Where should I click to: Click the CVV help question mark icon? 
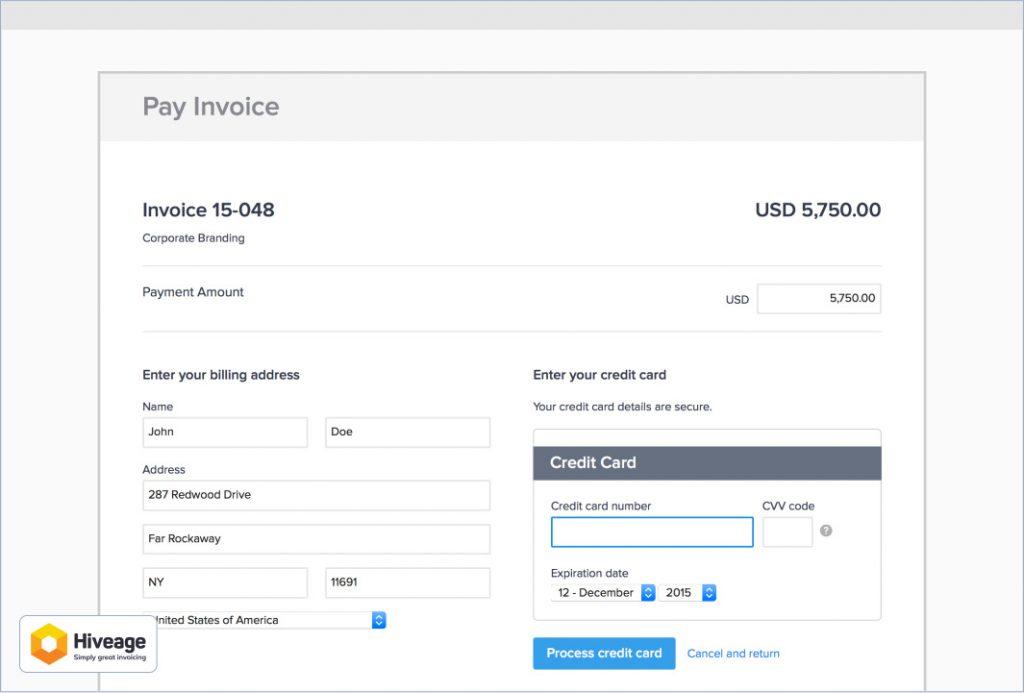coord(826,531)
